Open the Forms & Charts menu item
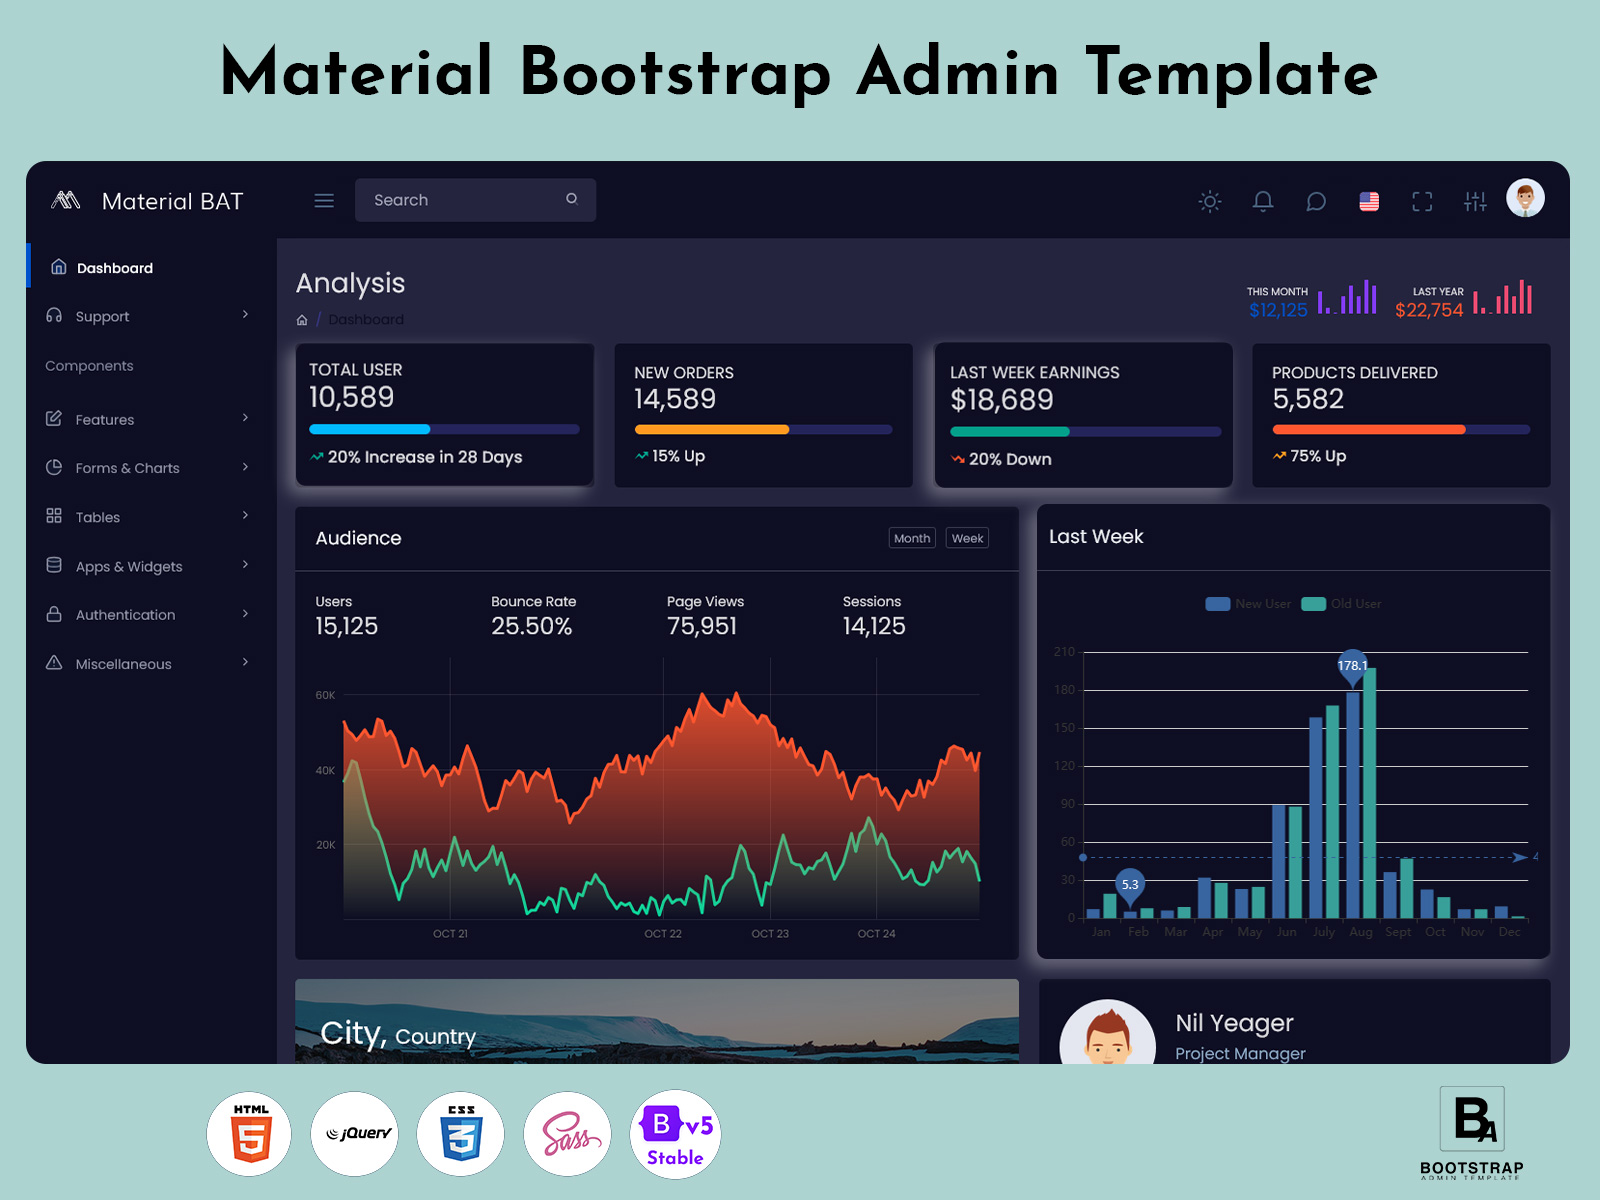Screen dimensions: 1600x1200 (151, 468)
